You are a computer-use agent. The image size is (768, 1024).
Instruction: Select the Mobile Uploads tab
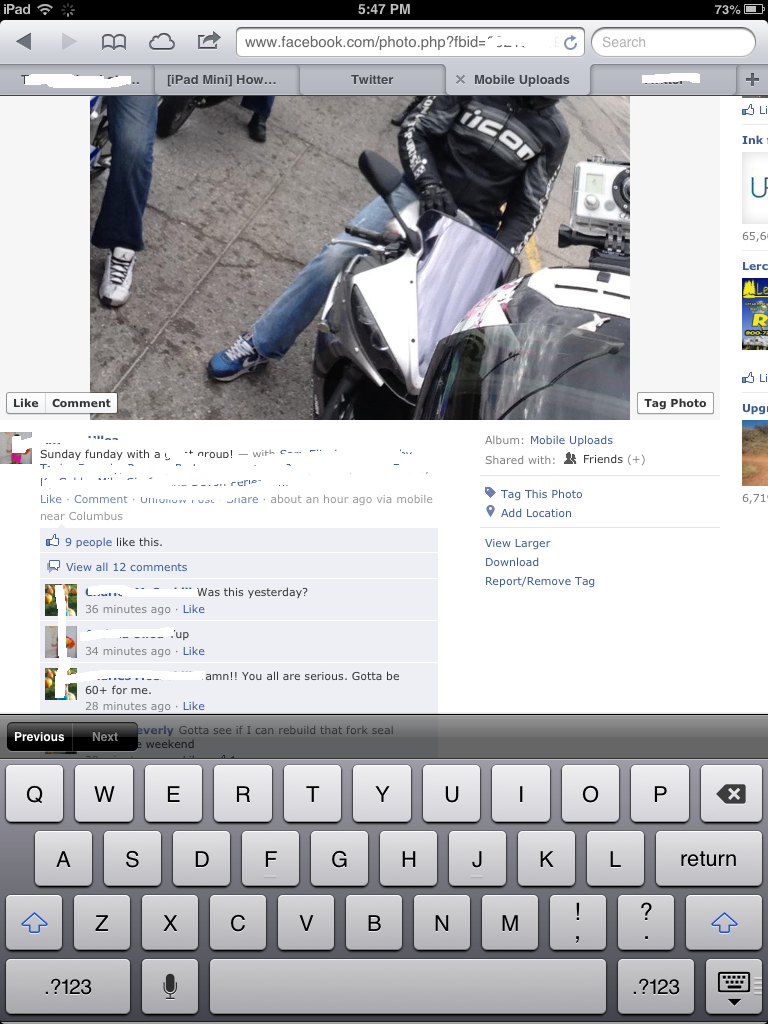(x=518, y=79)
